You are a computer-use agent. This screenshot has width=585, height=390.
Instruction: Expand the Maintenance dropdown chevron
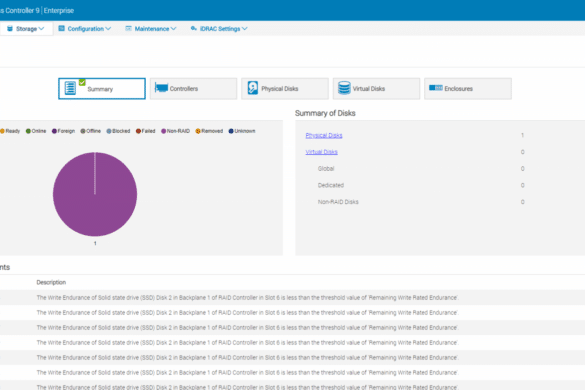173,29
